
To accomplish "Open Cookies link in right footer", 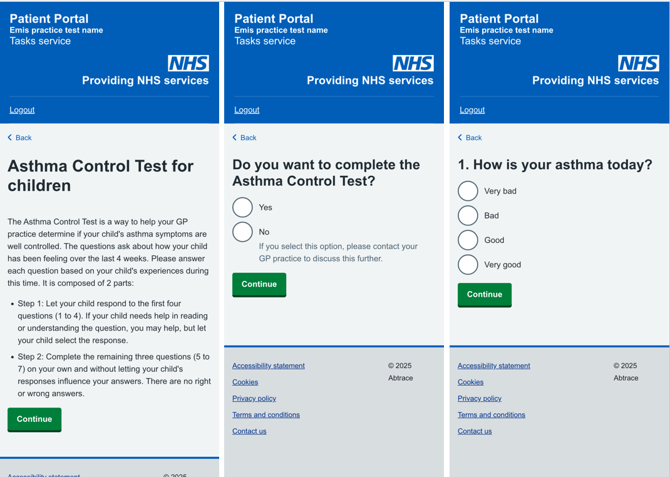I will pyautogui.click(x=471, y=382).
